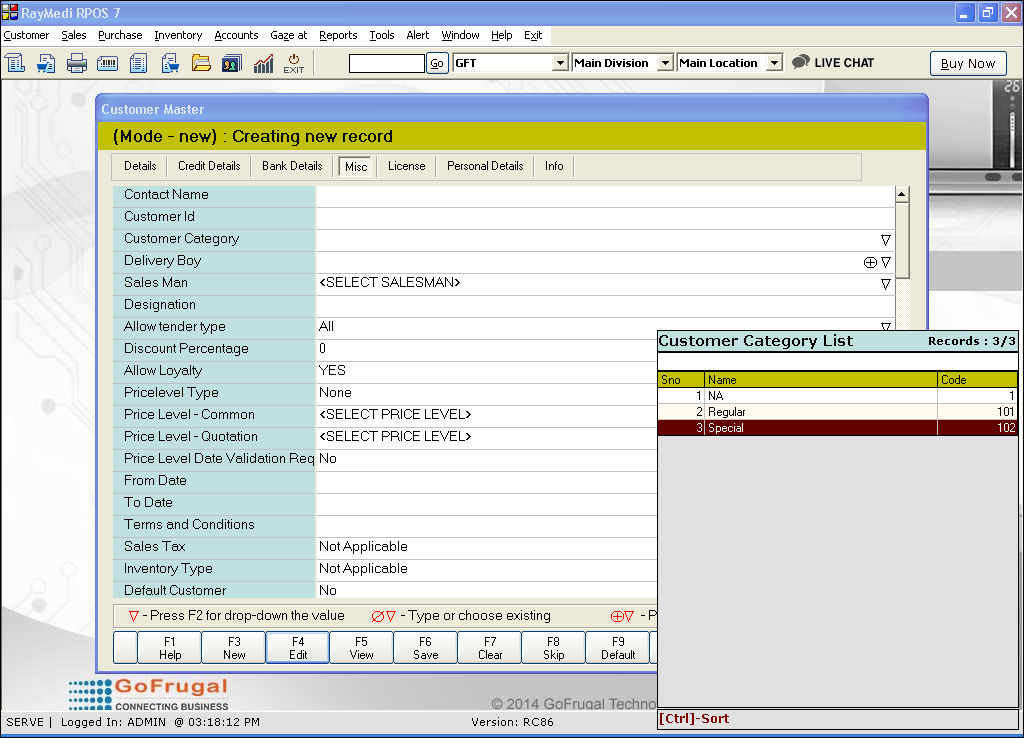Click the Buy Now button
Screen dimensions: 1024x738
click(x=967, y=63)
